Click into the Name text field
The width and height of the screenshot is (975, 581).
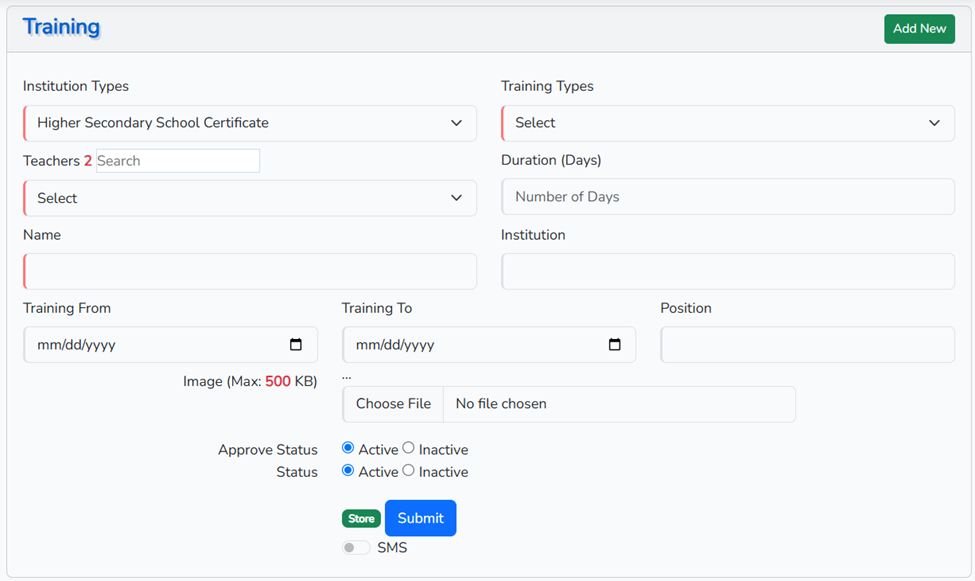click(249, 271)
